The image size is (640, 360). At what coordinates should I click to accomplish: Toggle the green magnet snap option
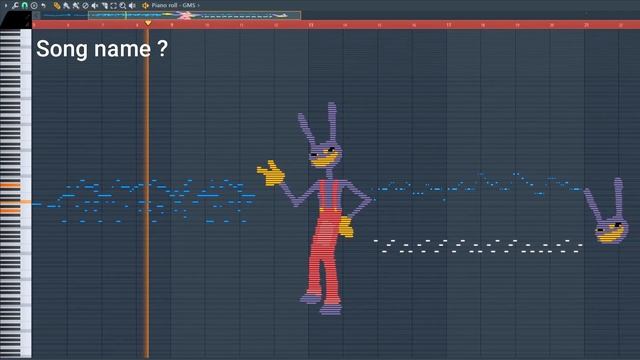point(24,5)
